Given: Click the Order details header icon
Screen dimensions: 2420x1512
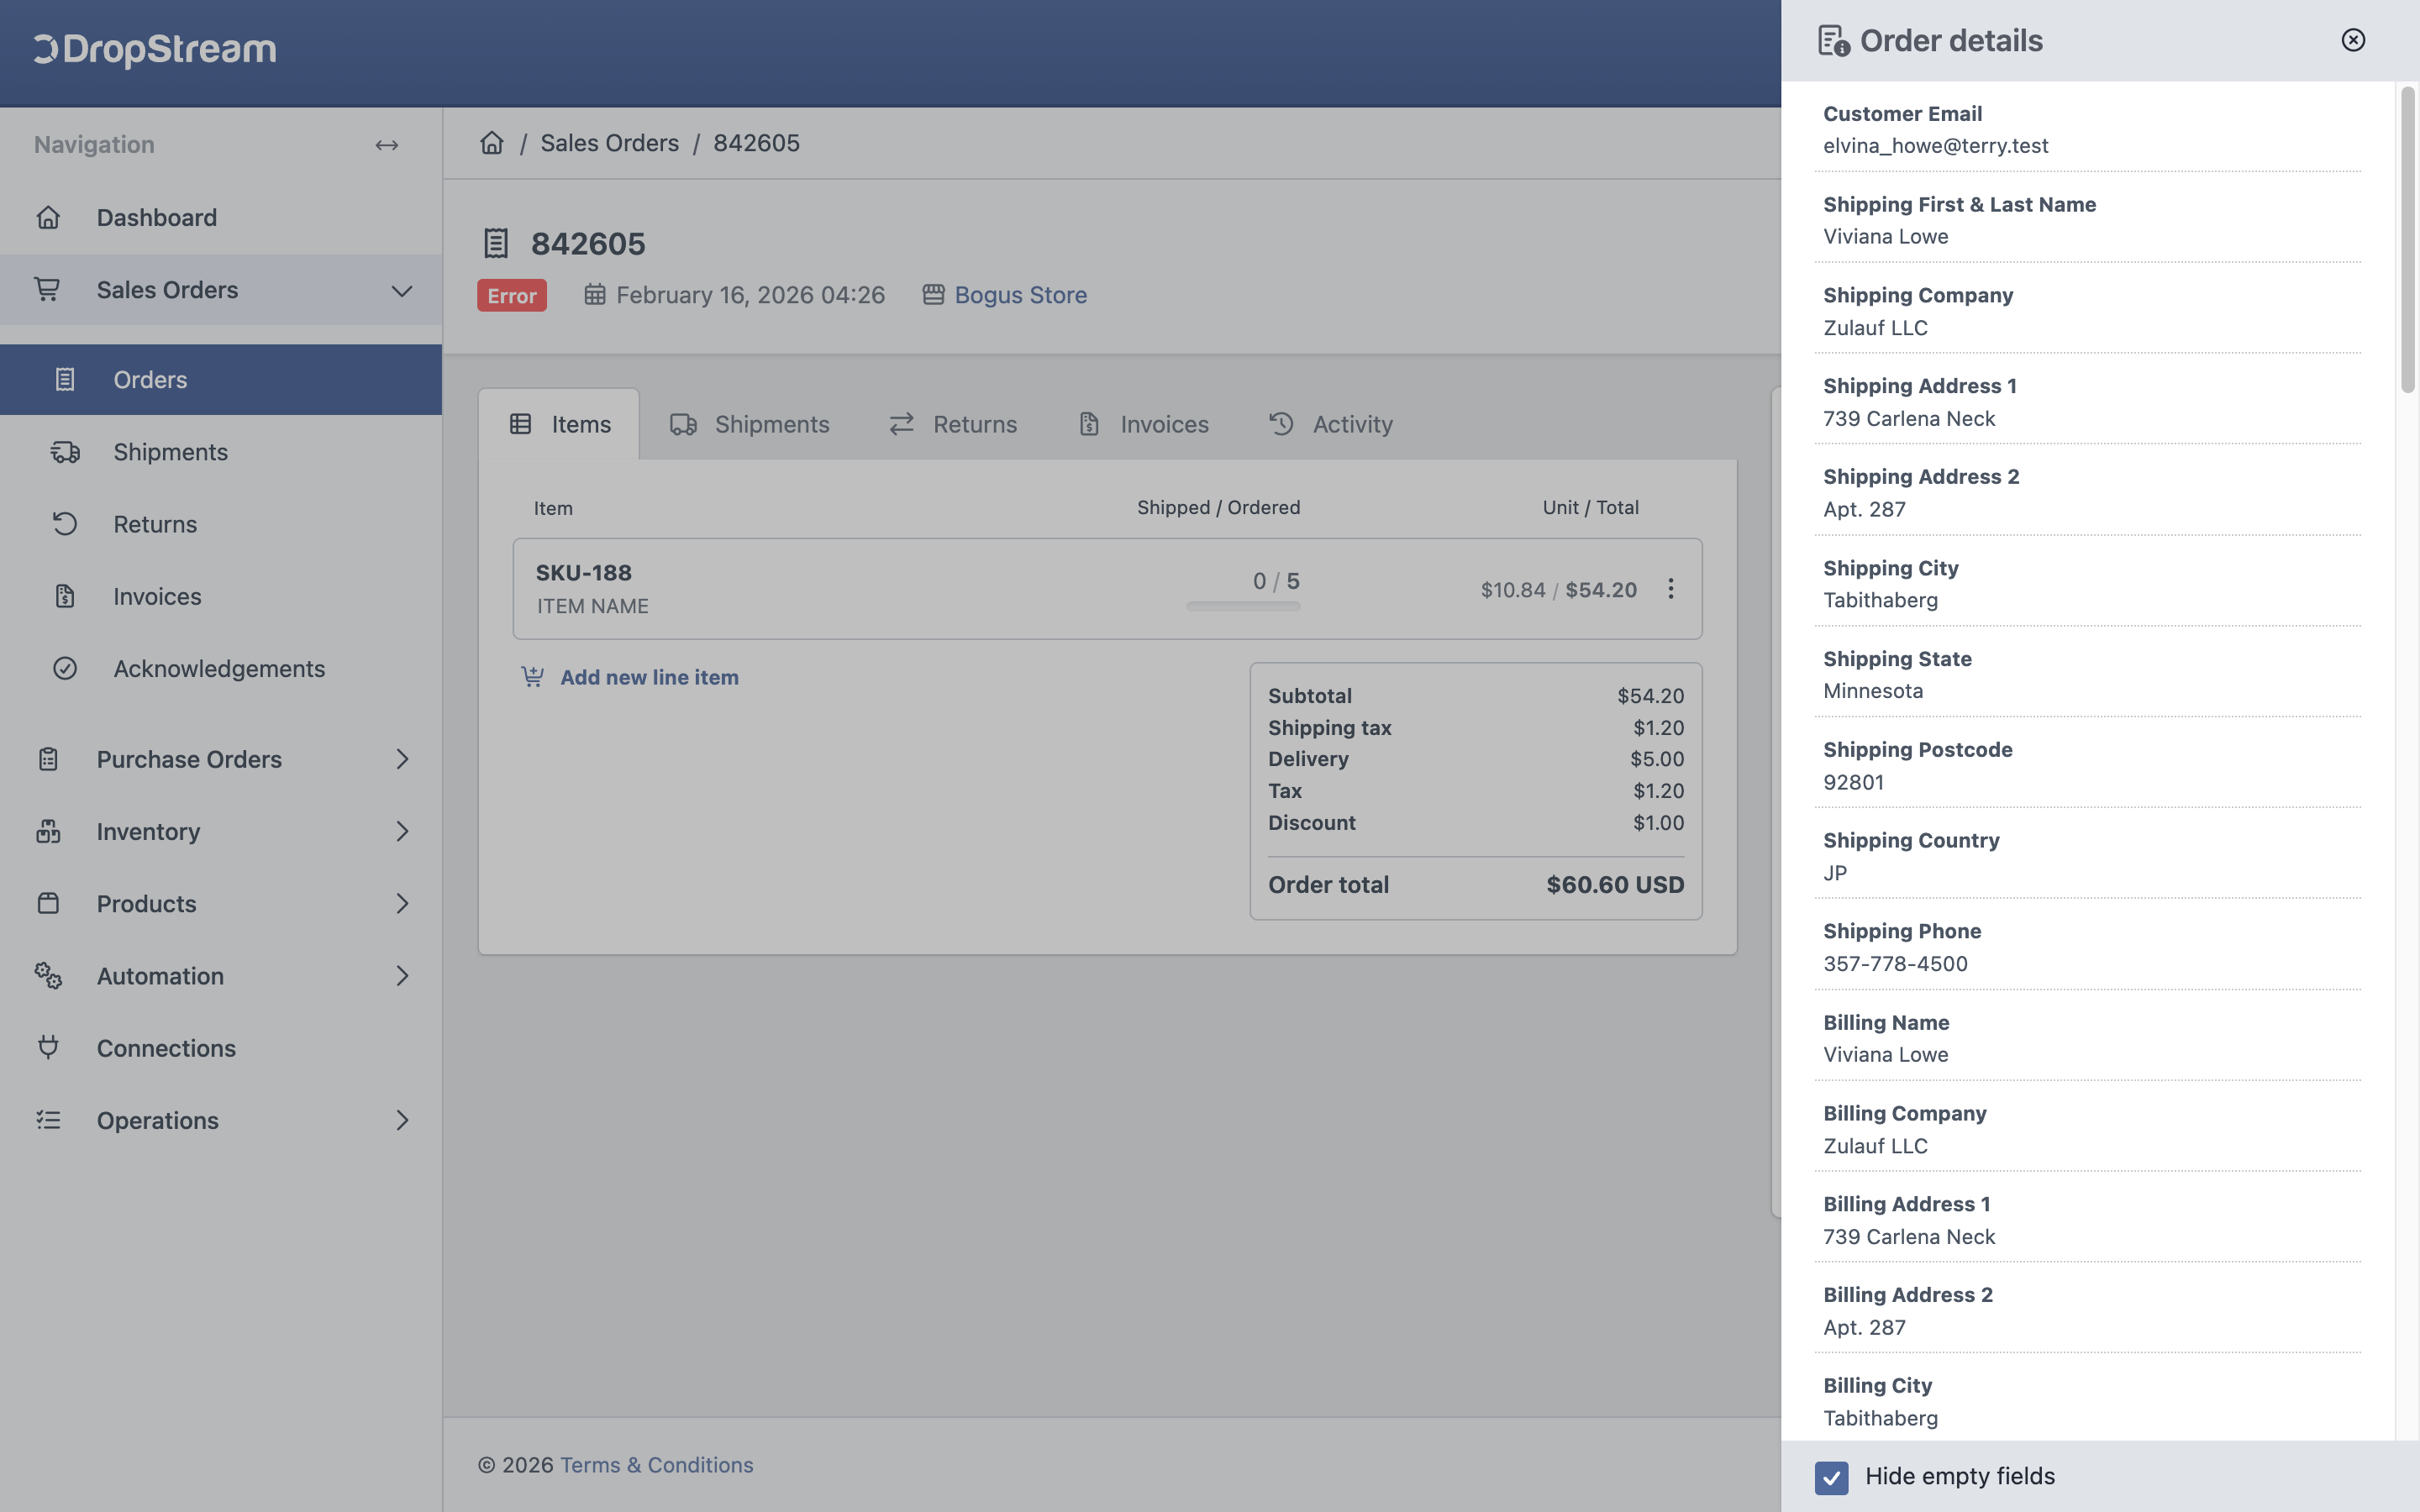Looking at the screenshot, I should (x=1833, y=41).
